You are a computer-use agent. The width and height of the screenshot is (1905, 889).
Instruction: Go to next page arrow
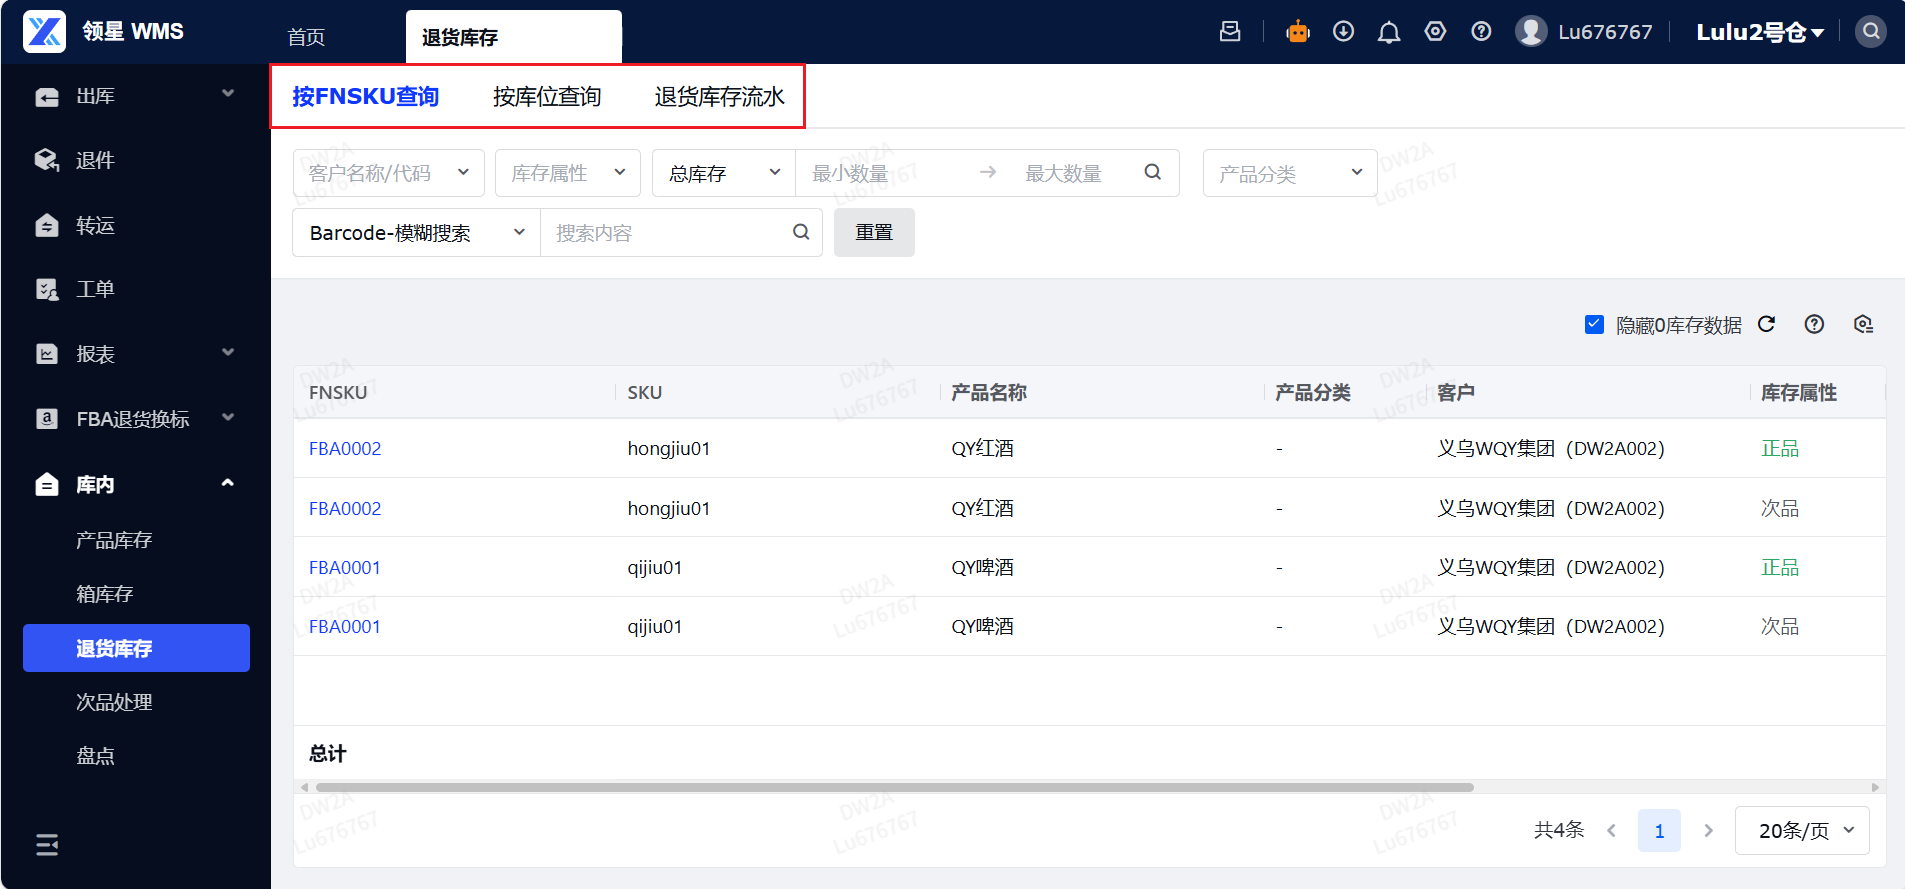tap(1708, 831)
